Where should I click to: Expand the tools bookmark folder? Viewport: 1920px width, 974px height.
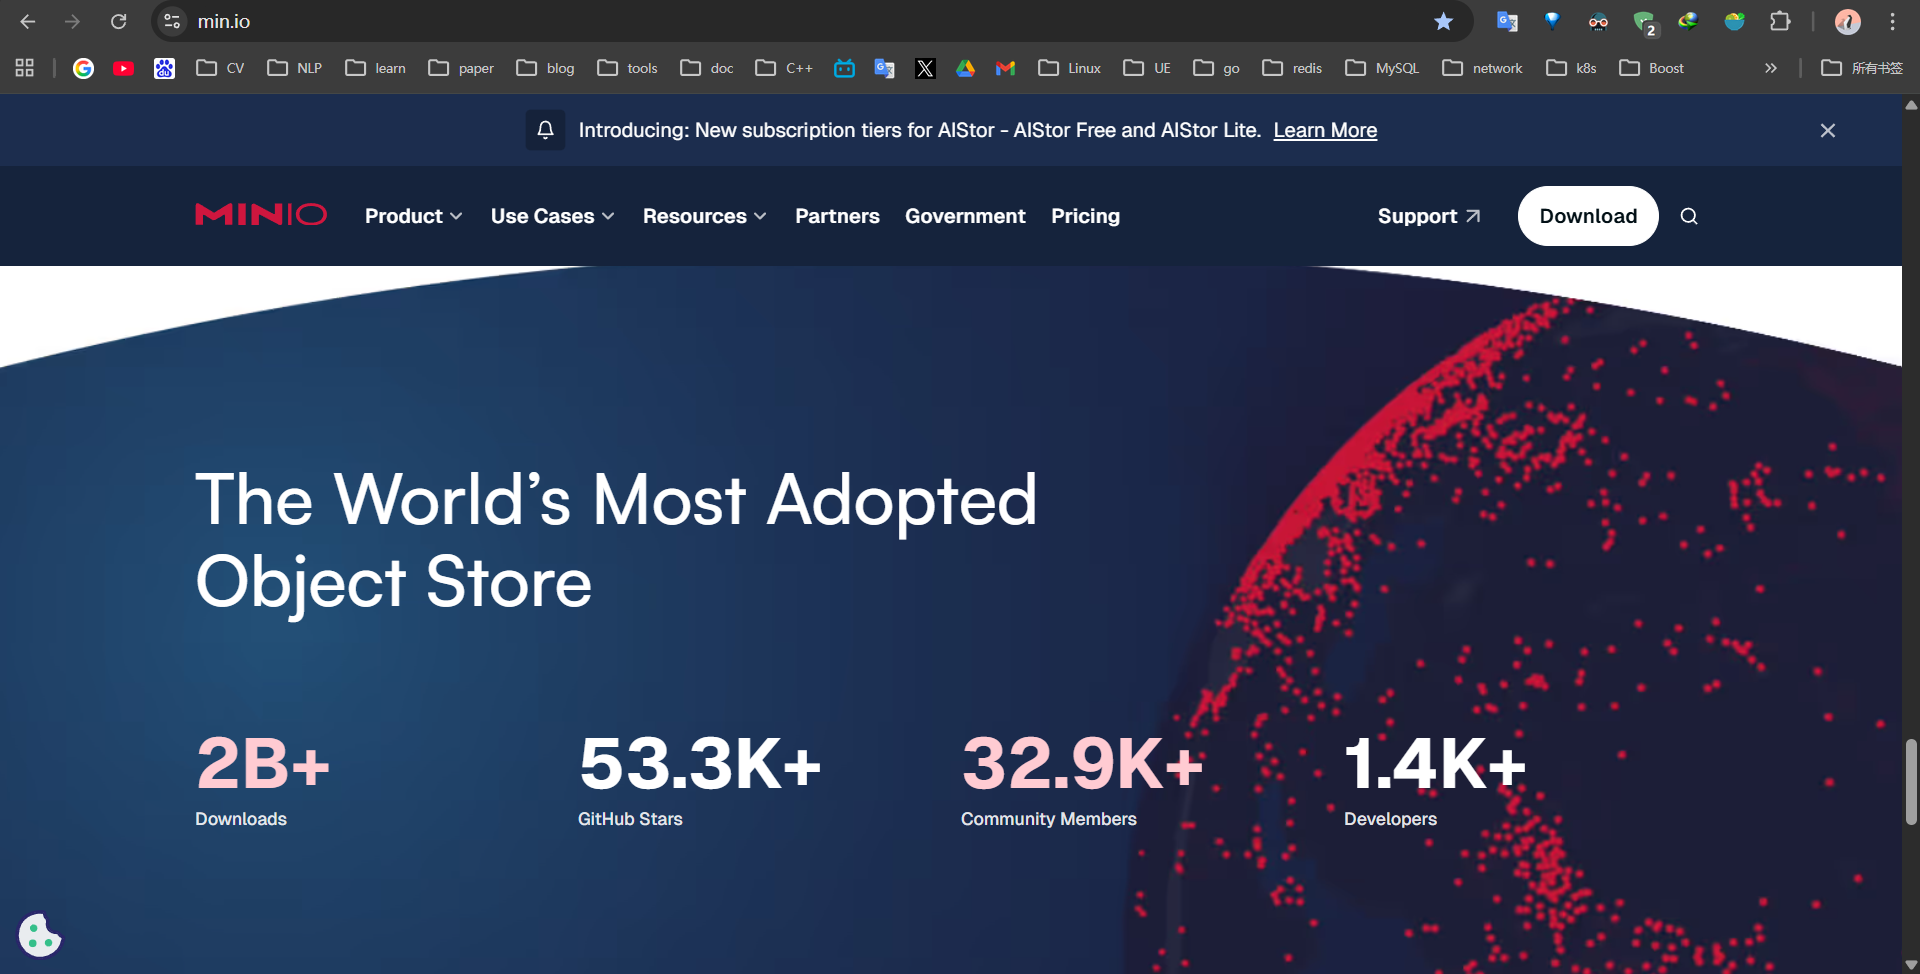(627, 68)
